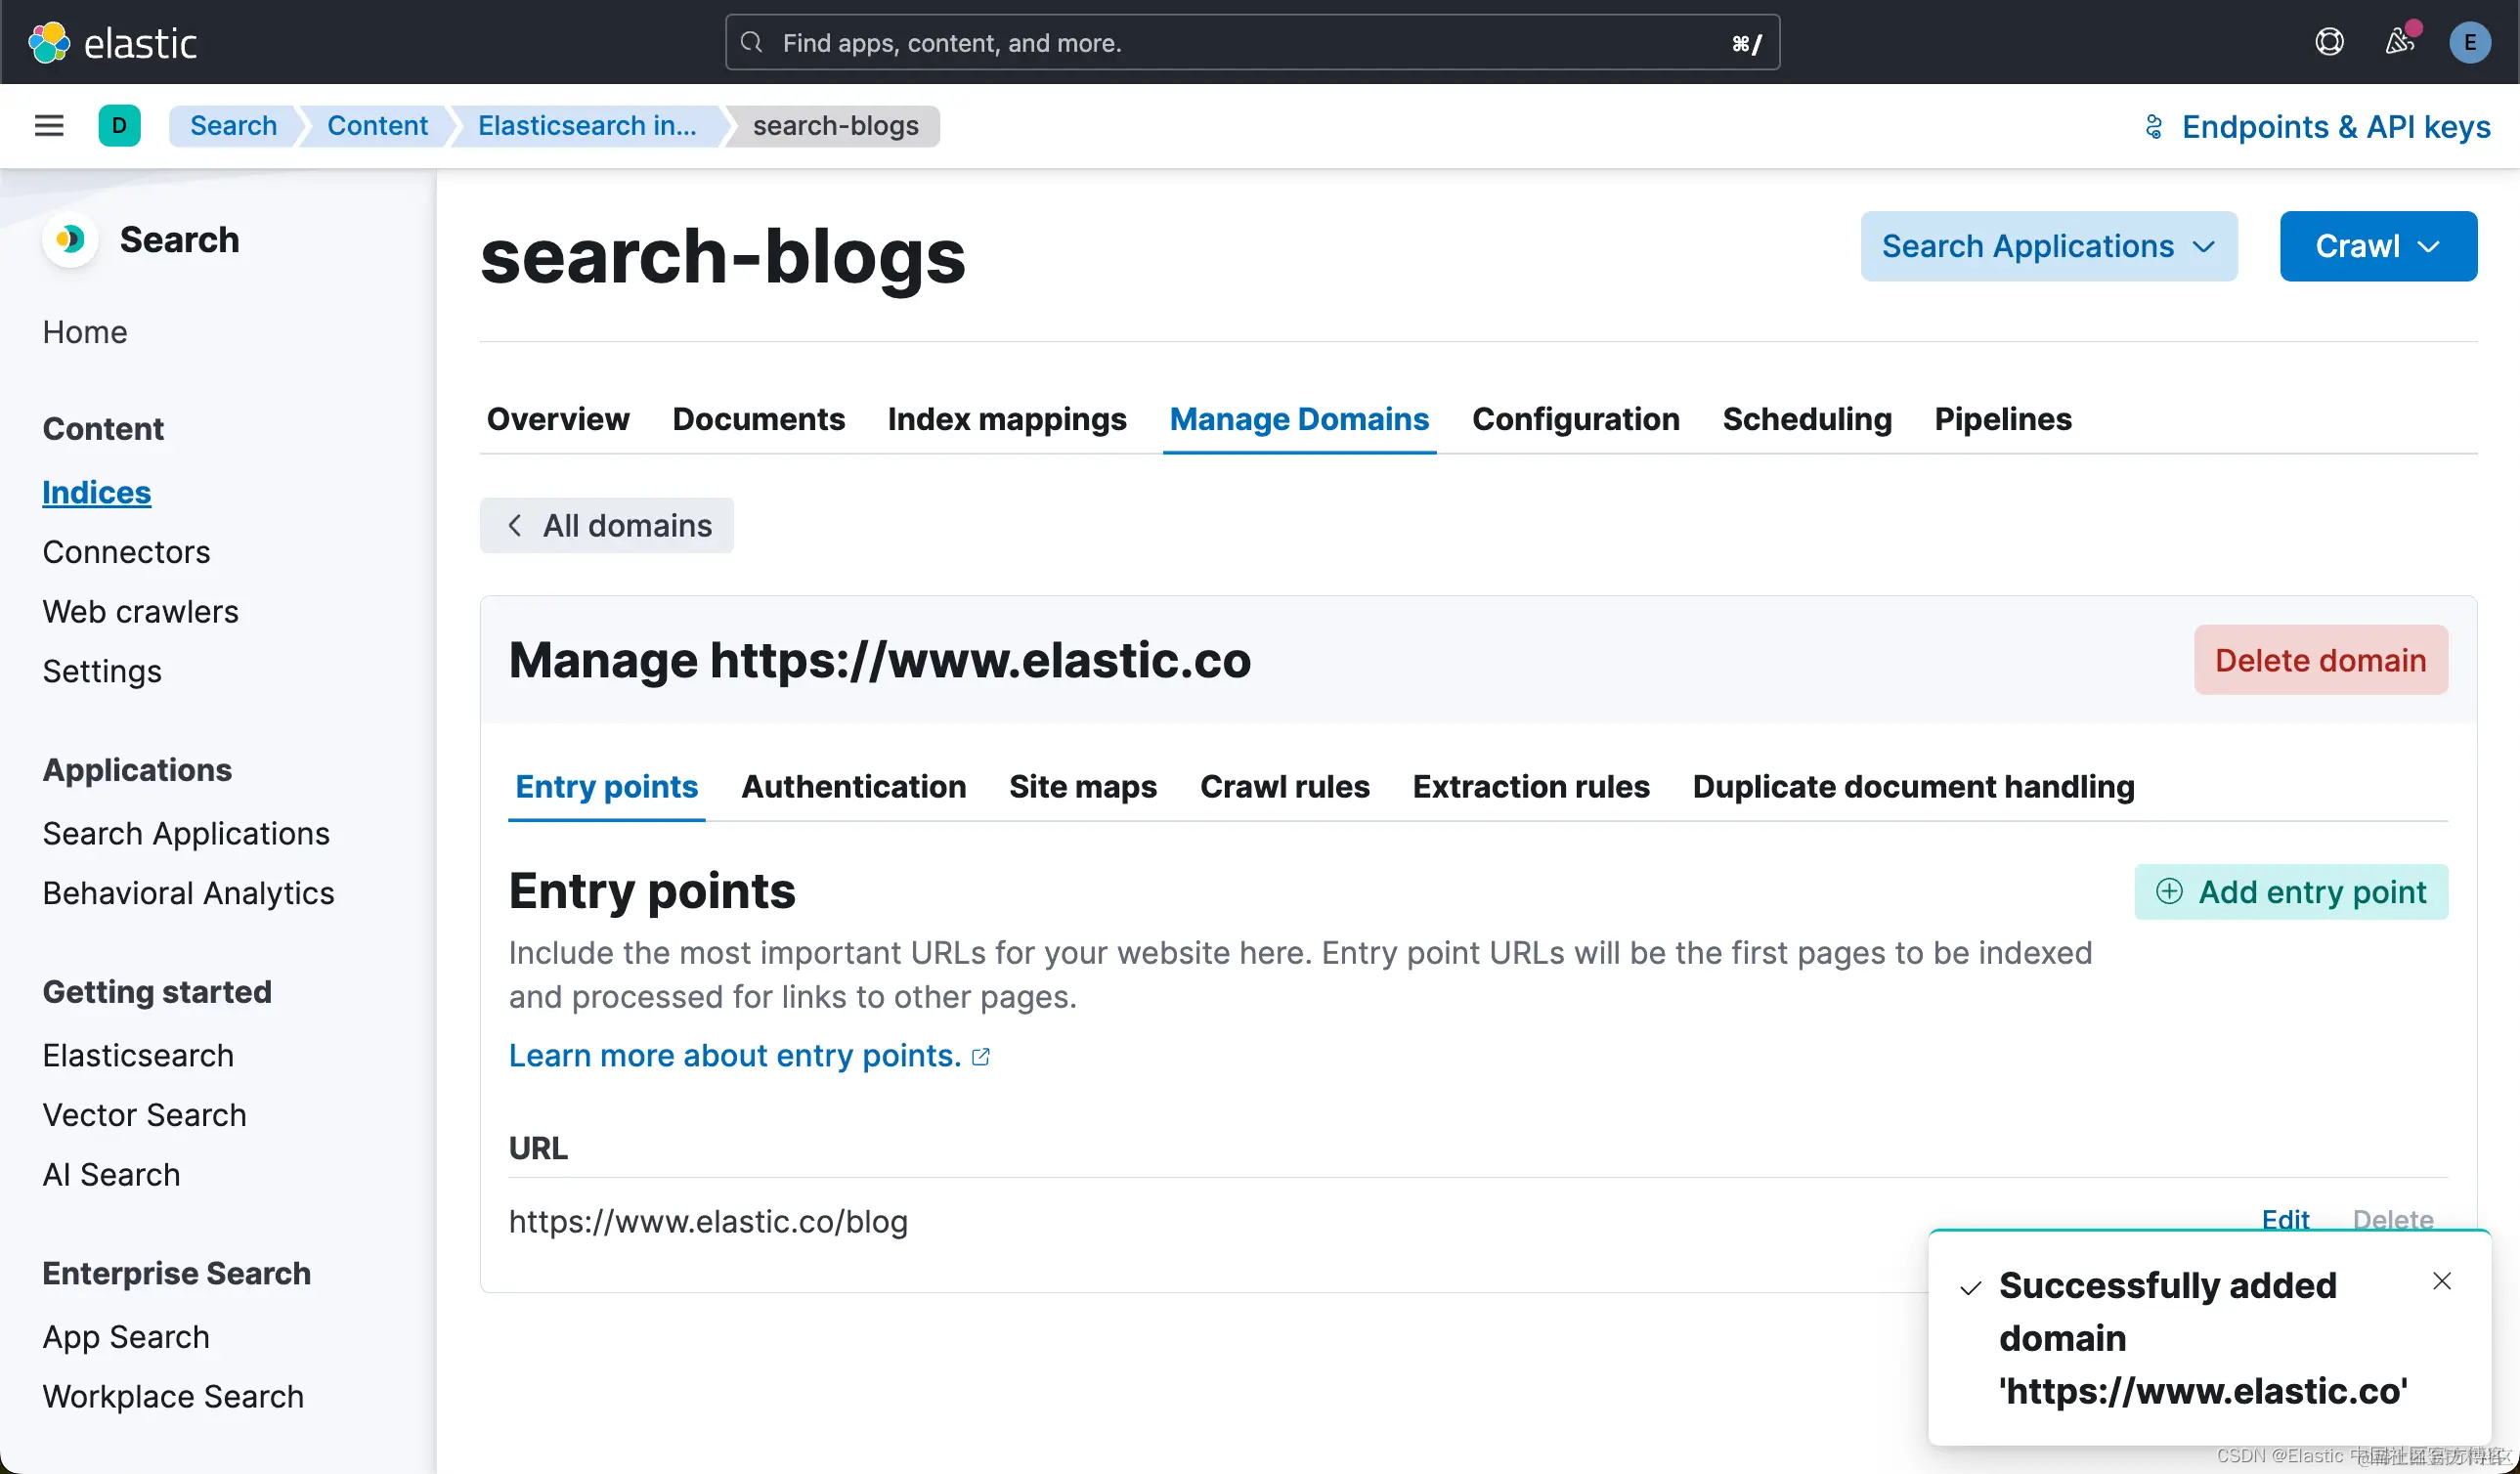Go back to All domains
Viewport: 2520px width, 1474px height.
click(x=607, y=526)
